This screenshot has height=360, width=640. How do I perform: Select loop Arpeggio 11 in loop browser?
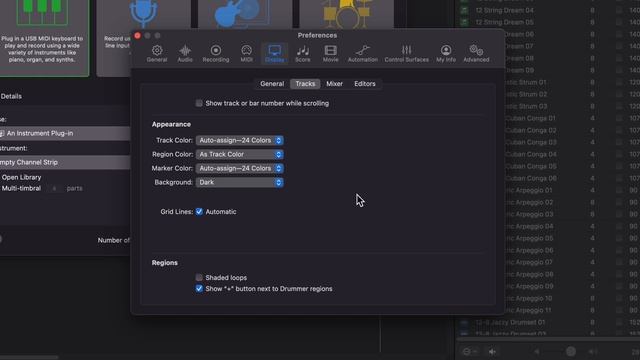[x=529, y=310]
